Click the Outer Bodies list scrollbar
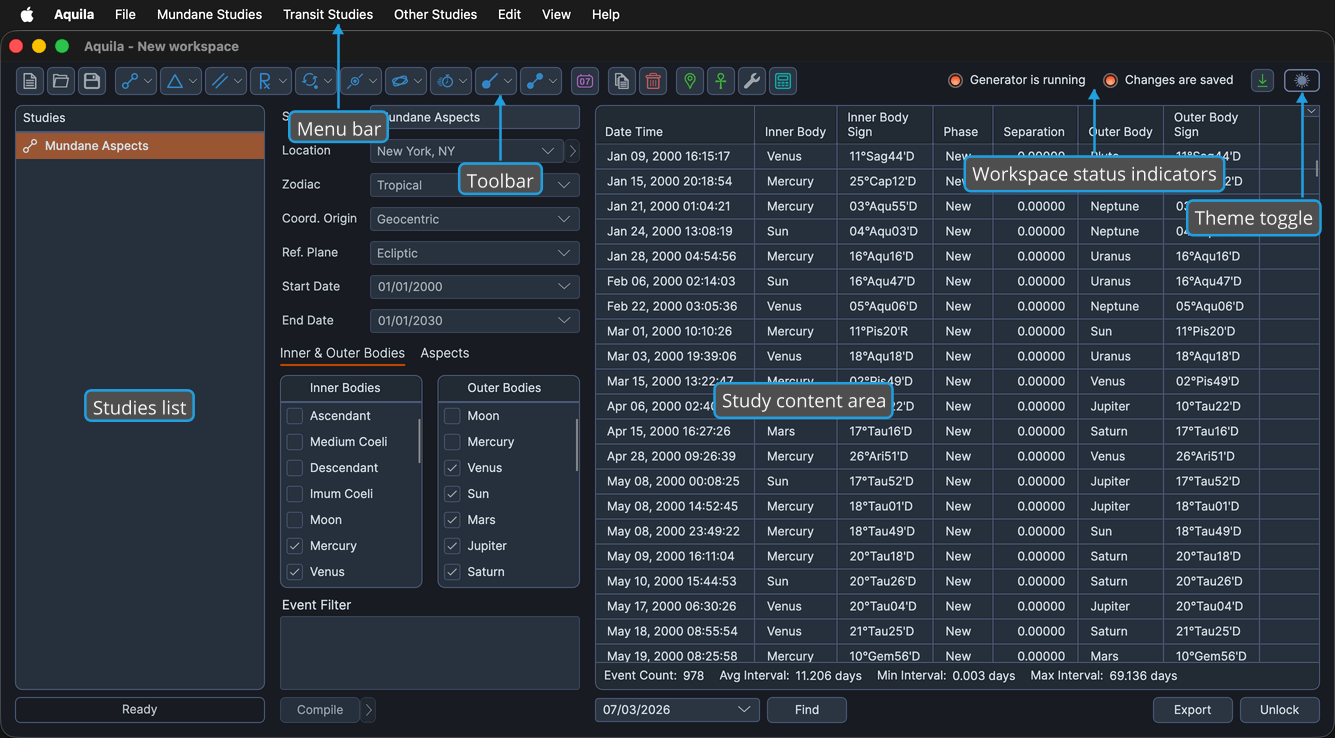 click(x=577, y=444)
